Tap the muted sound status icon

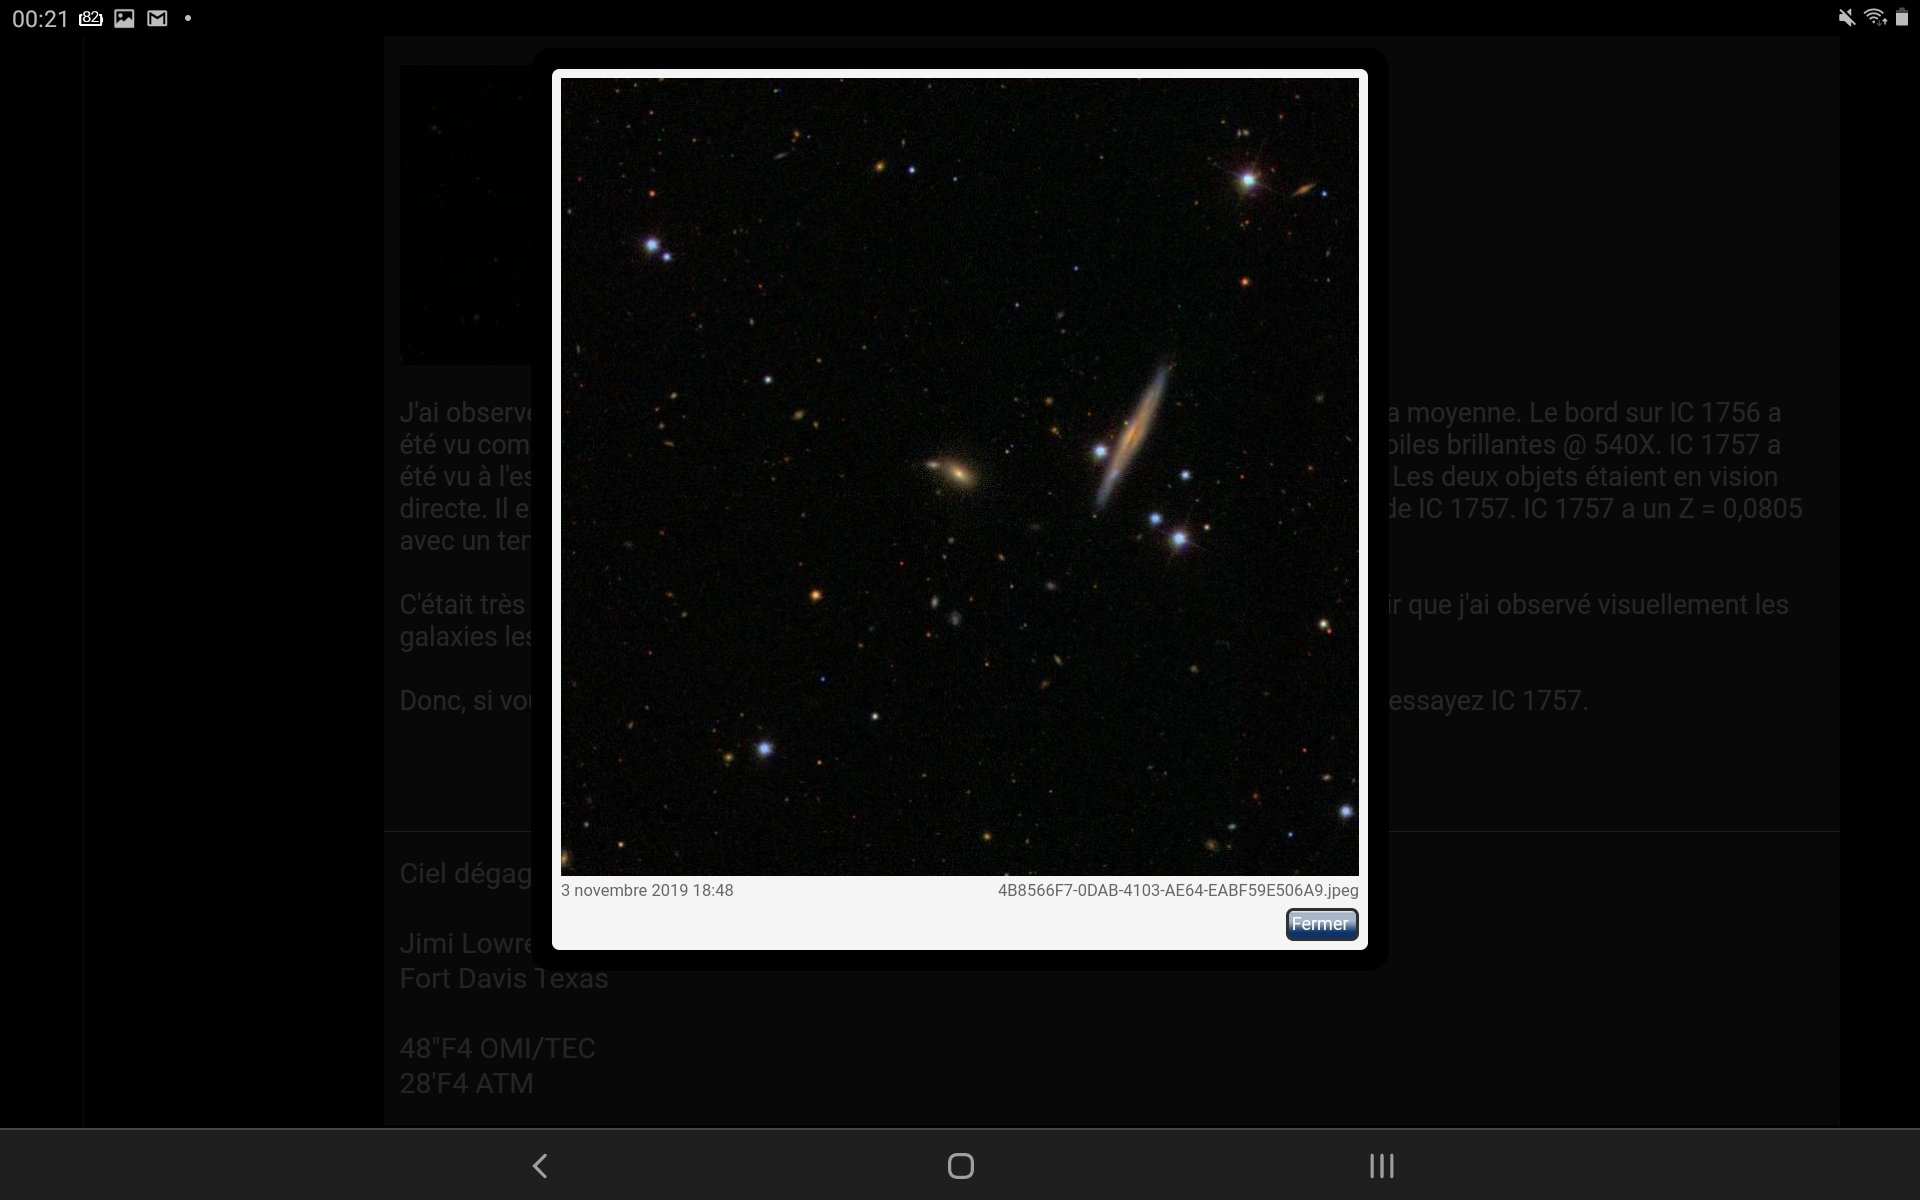point(1846,17)
